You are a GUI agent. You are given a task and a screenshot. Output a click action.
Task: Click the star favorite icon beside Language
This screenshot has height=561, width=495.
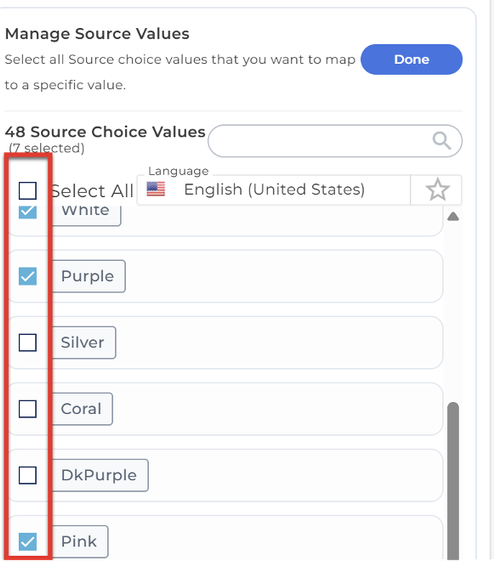click(437, 190)
